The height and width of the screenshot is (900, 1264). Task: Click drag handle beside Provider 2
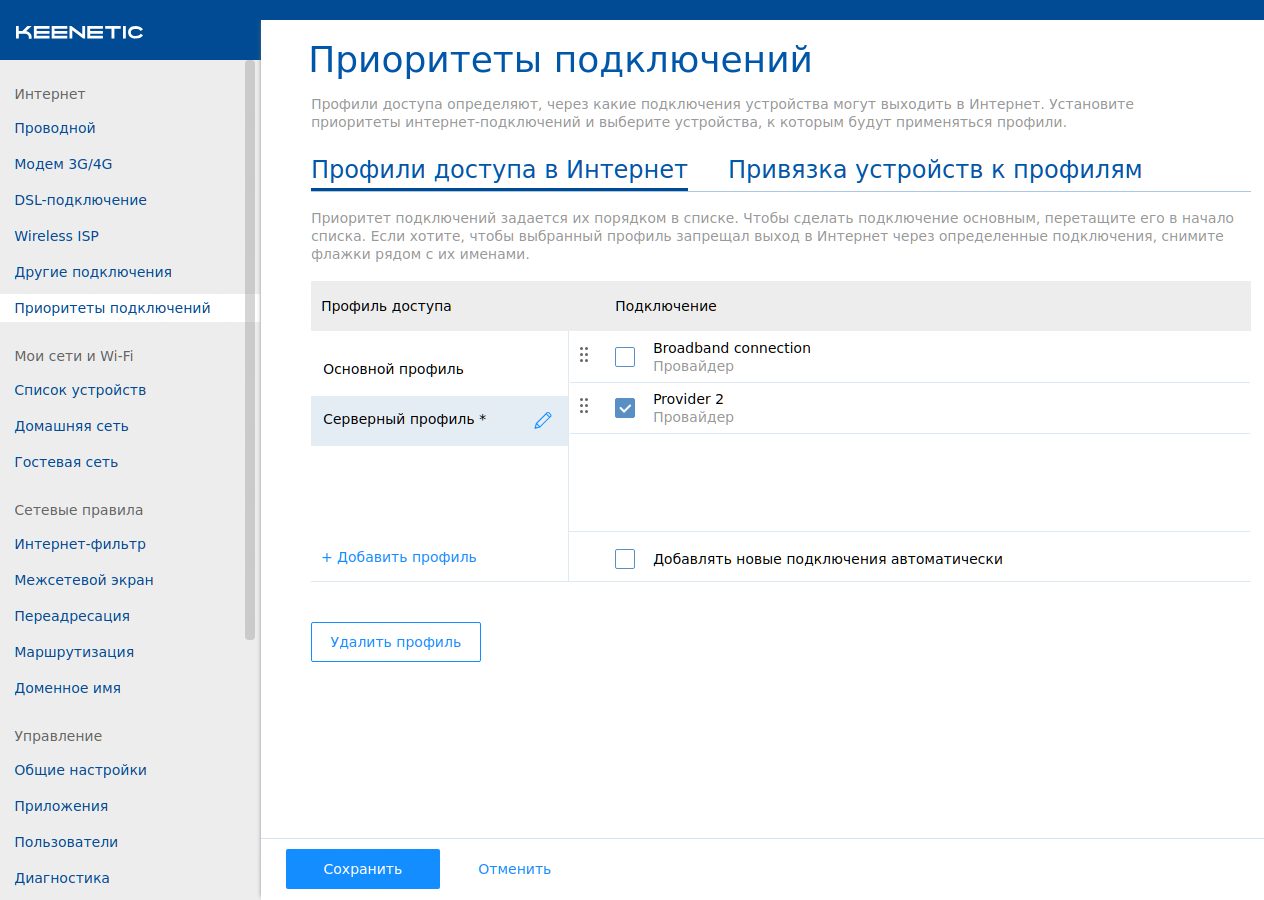pos(585,406)
